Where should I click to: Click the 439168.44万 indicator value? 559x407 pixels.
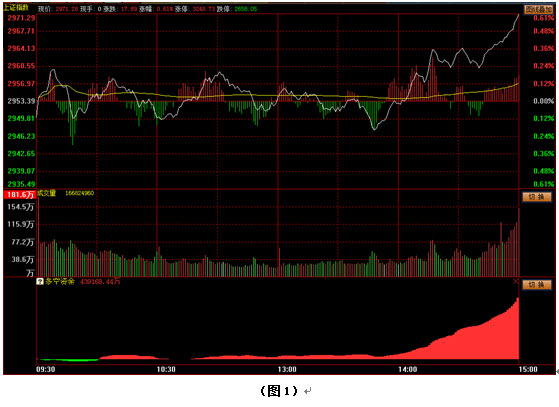tap(100, 282)
